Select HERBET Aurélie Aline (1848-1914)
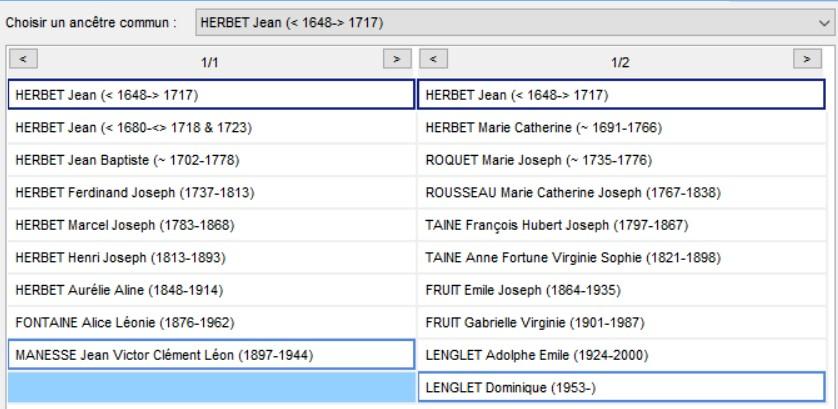The width and height of the screenshot is (838, 409). pyautogui.click(x=212, y=290)
